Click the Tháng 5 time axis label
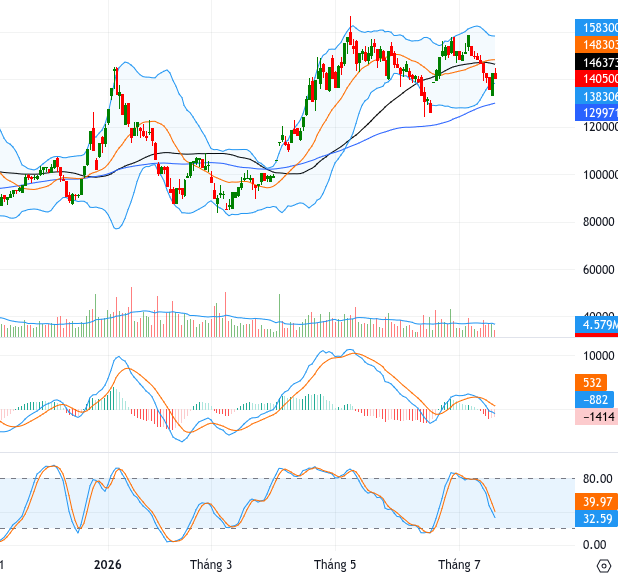Viewport: 618px width, 573px height. [335, 565]
